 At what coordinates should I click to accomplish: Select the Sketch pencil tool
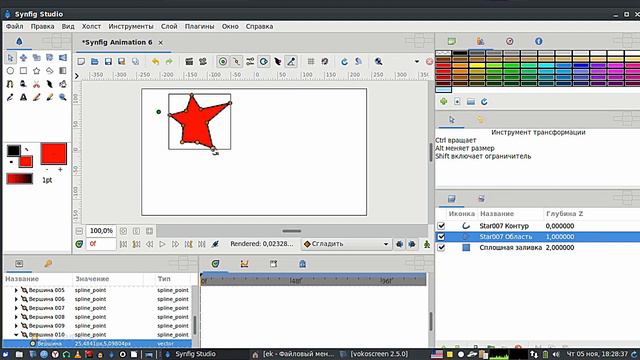click(36, 97)
